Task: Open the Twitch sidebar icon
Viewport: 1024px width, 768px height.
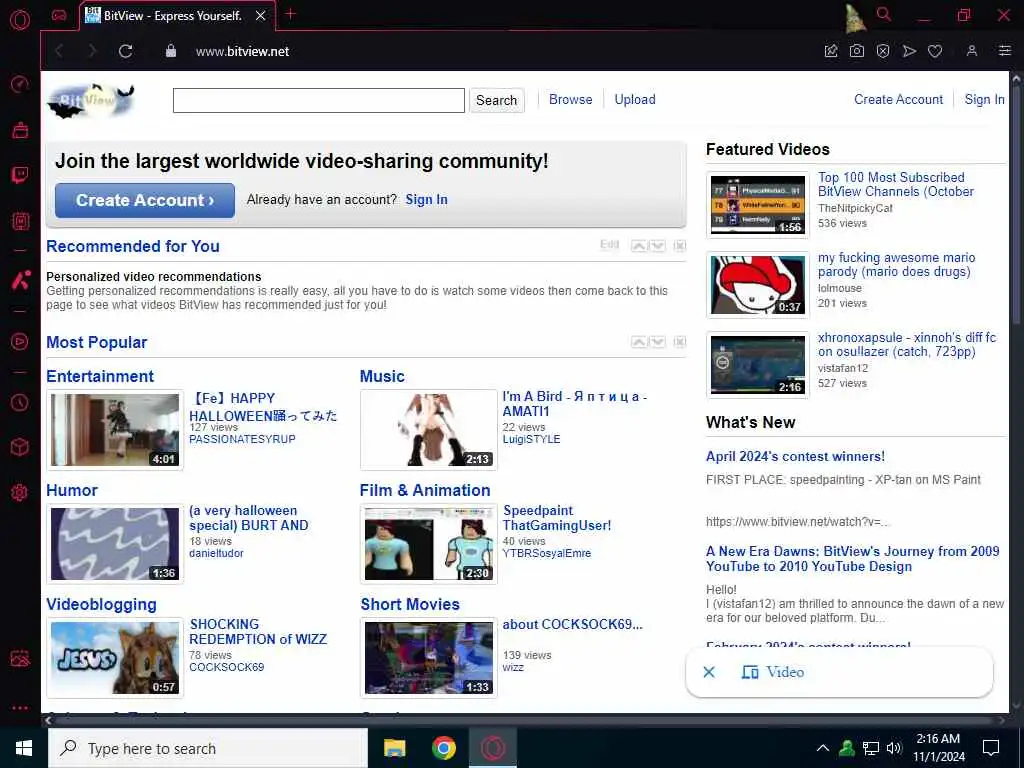Action: click(x=20, y=175)
